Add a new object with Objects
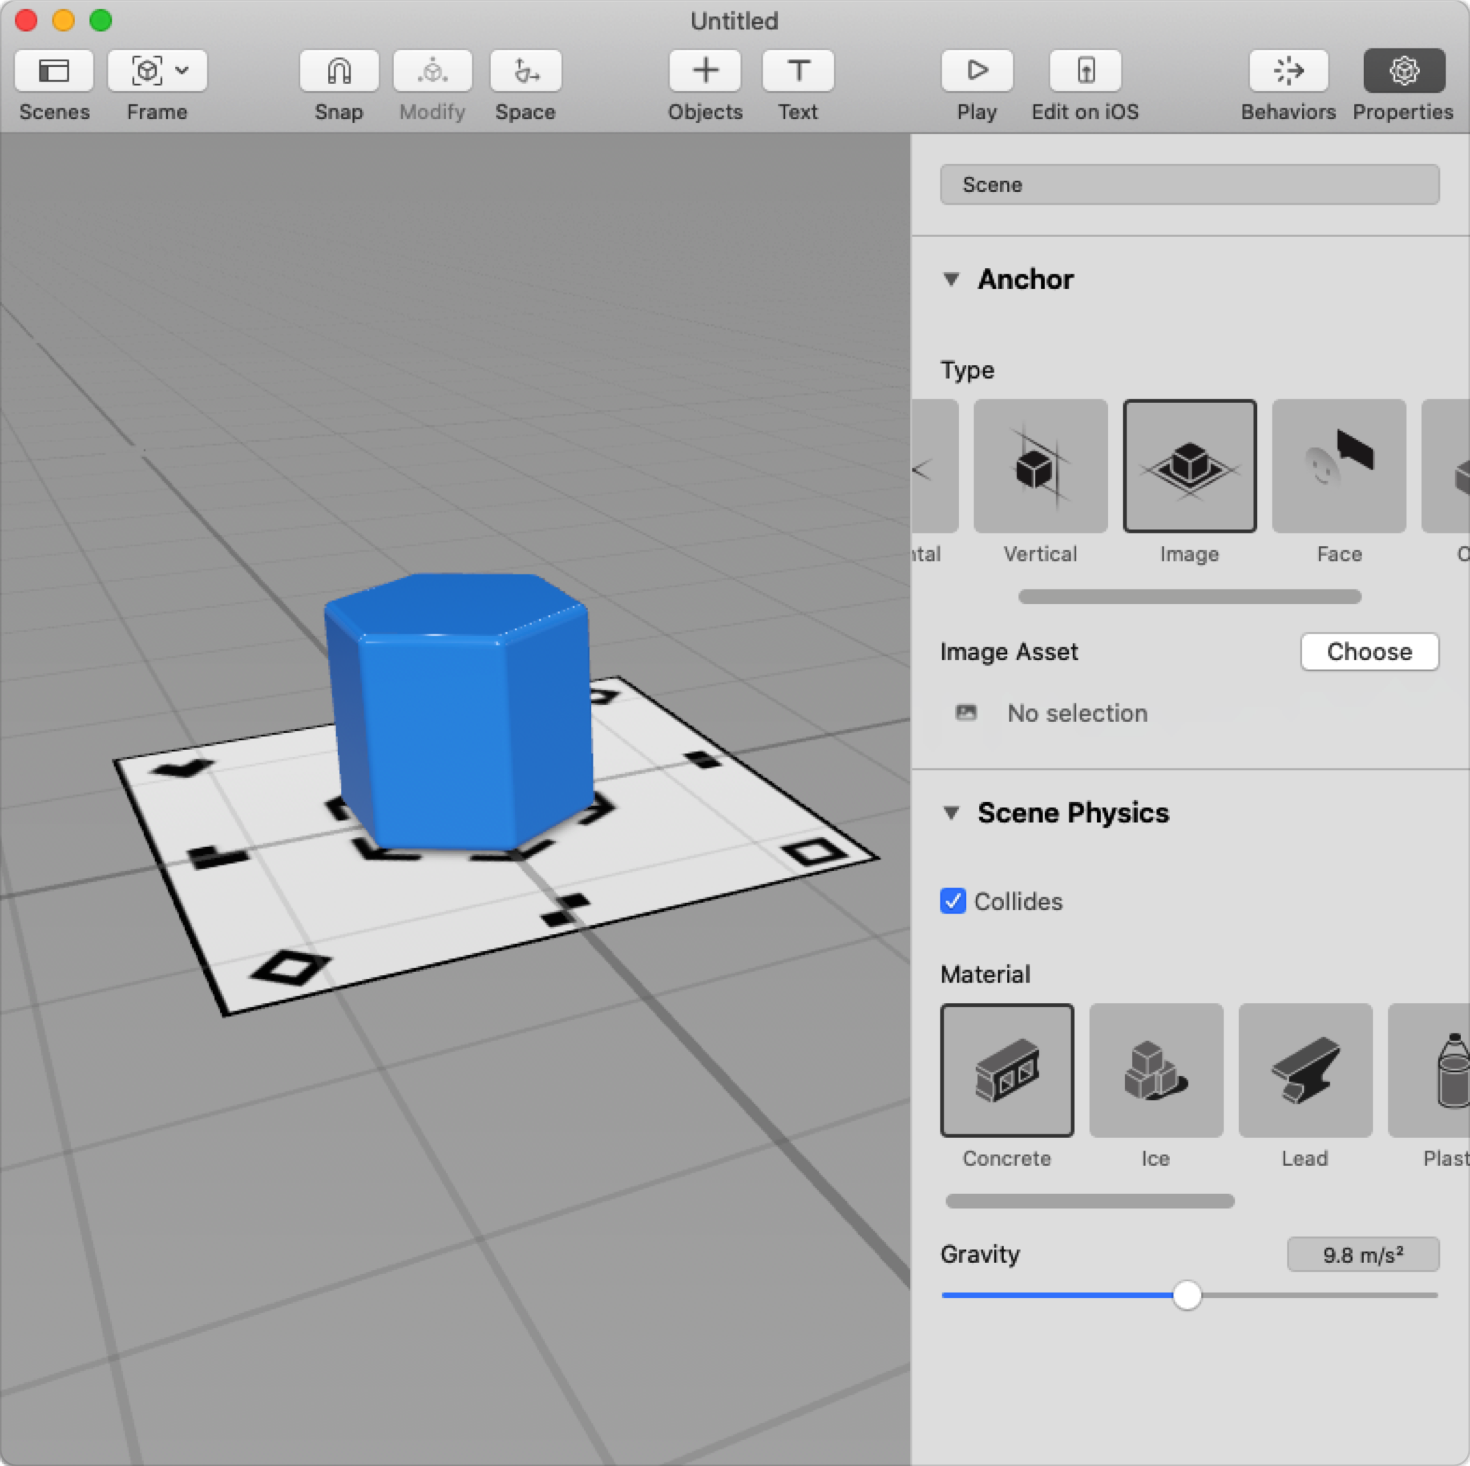This screenshot has height=1466, width=1470. pos(704,71)
